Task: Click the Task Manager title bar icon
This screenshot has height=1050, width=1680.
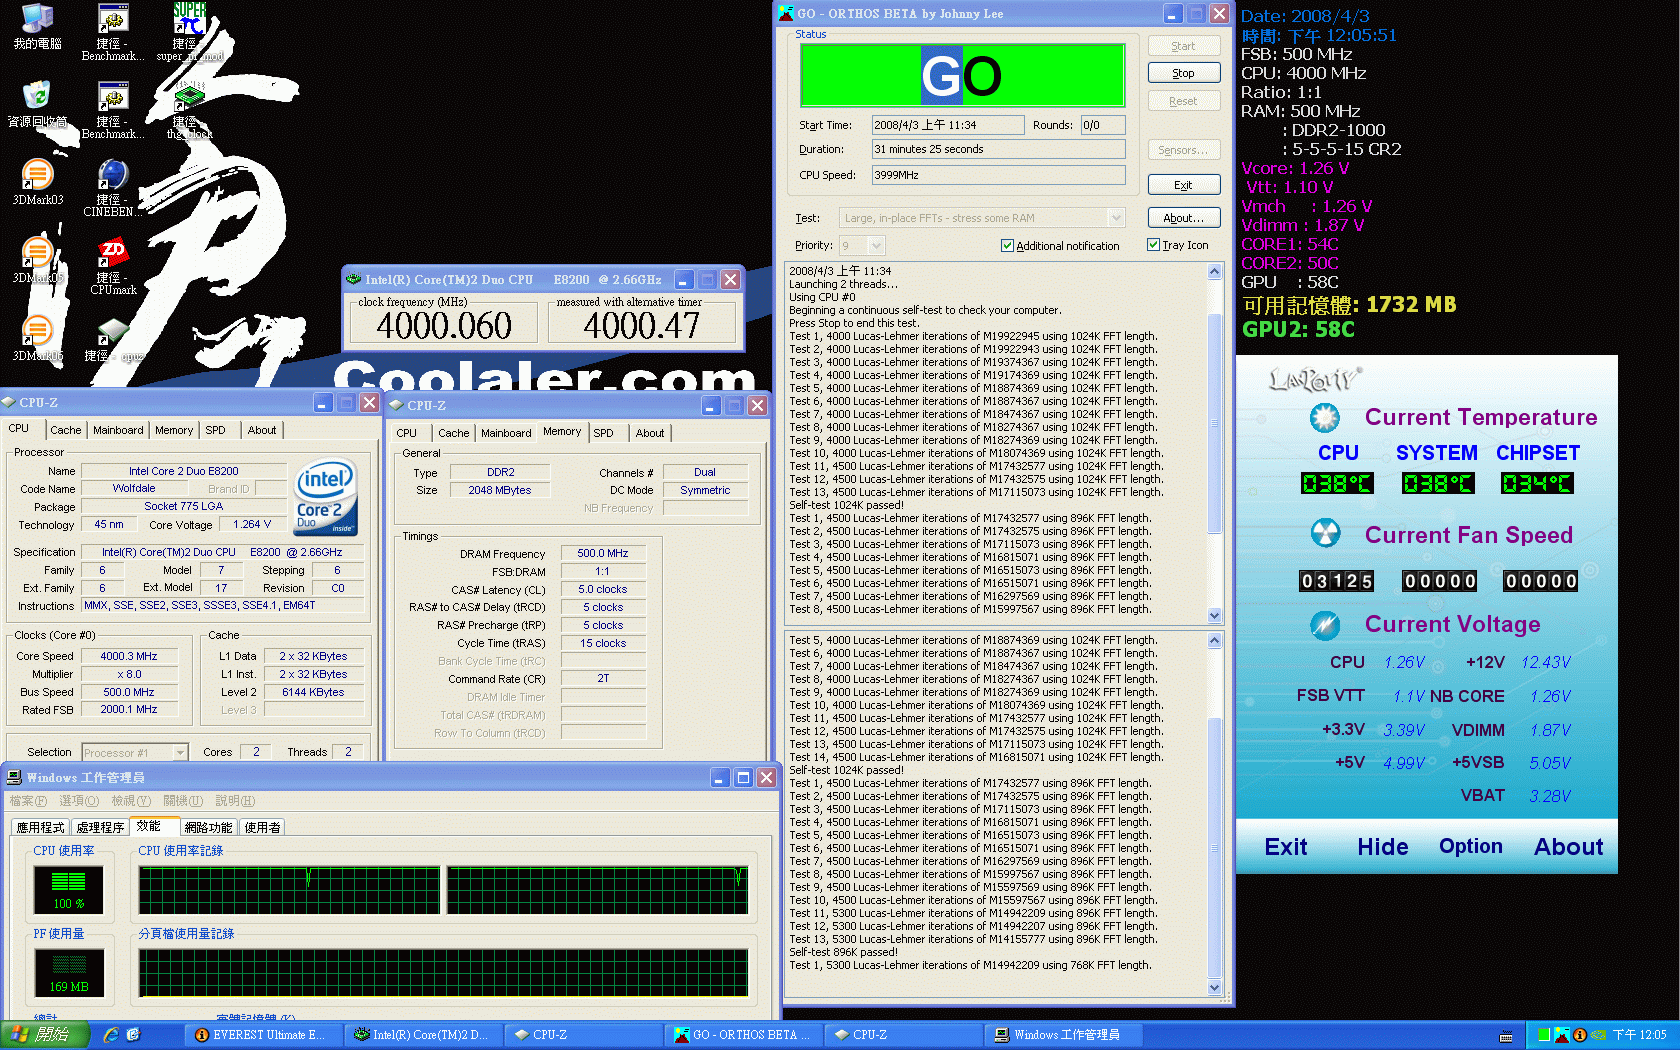Action: pos(14,777)
